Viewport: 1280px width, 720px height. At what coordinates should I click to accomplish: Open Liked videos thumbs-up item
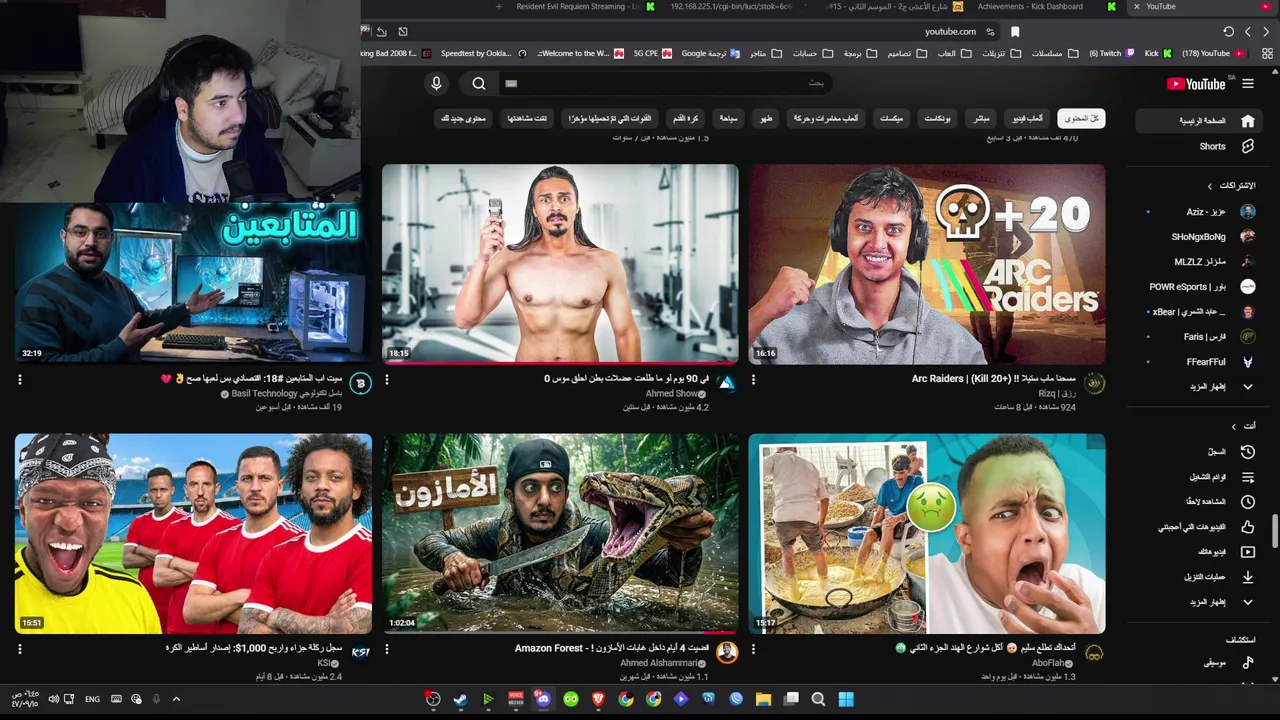click(1200, 527)
